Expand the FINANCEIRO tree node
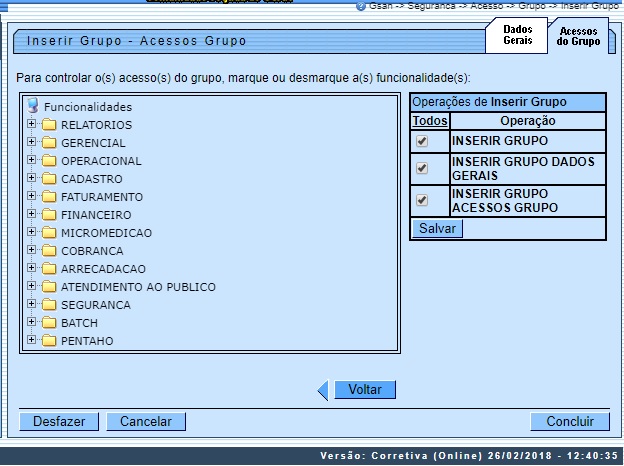 tap(31, 214)
